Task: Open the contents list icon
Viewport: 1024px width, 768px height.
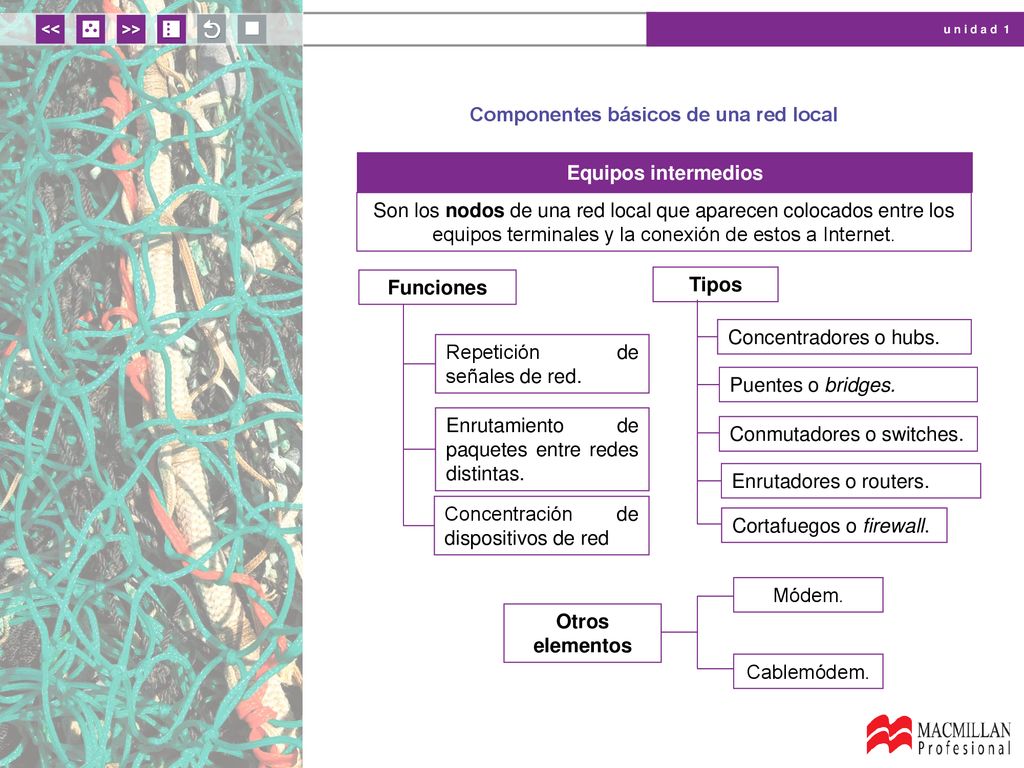Action: (x=171, y=29)
